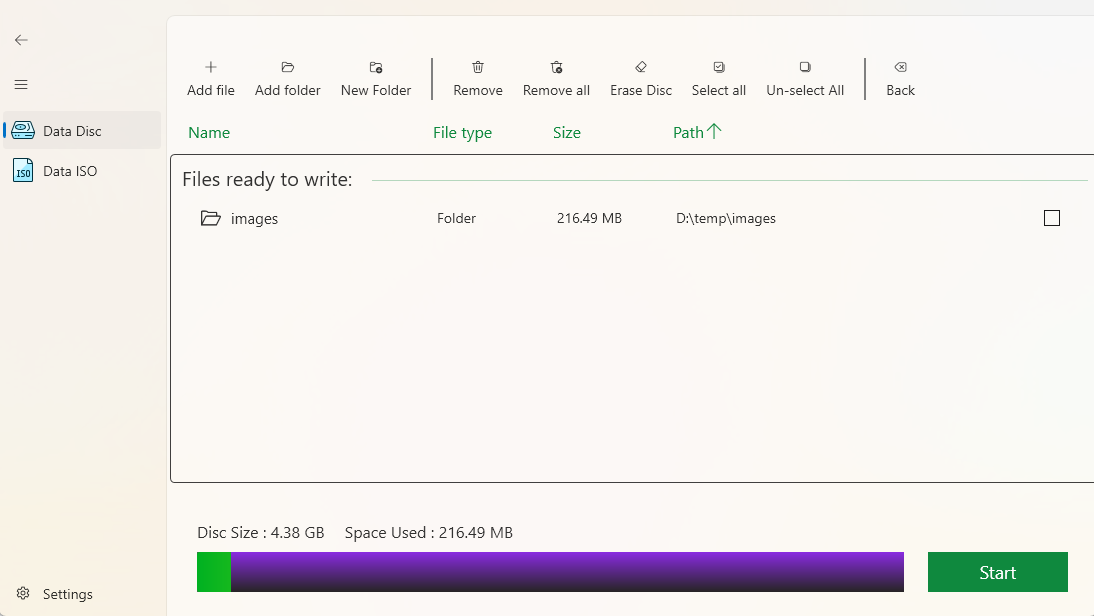Viewport: 1094px width, 616px height.
Task: Switch to the Data ISO tab
Action: pos(70,171)
